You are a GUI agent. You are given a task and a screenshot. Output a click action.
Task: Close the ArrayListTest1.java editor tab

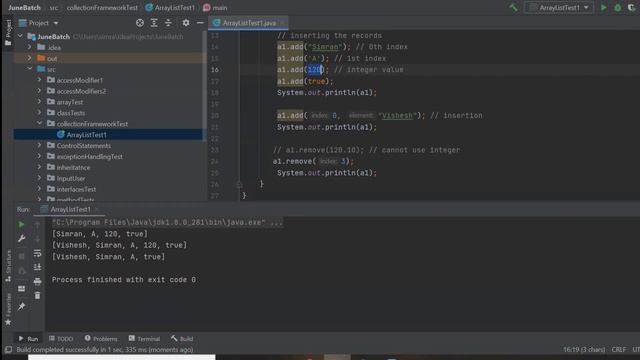[x=282, y=23]
